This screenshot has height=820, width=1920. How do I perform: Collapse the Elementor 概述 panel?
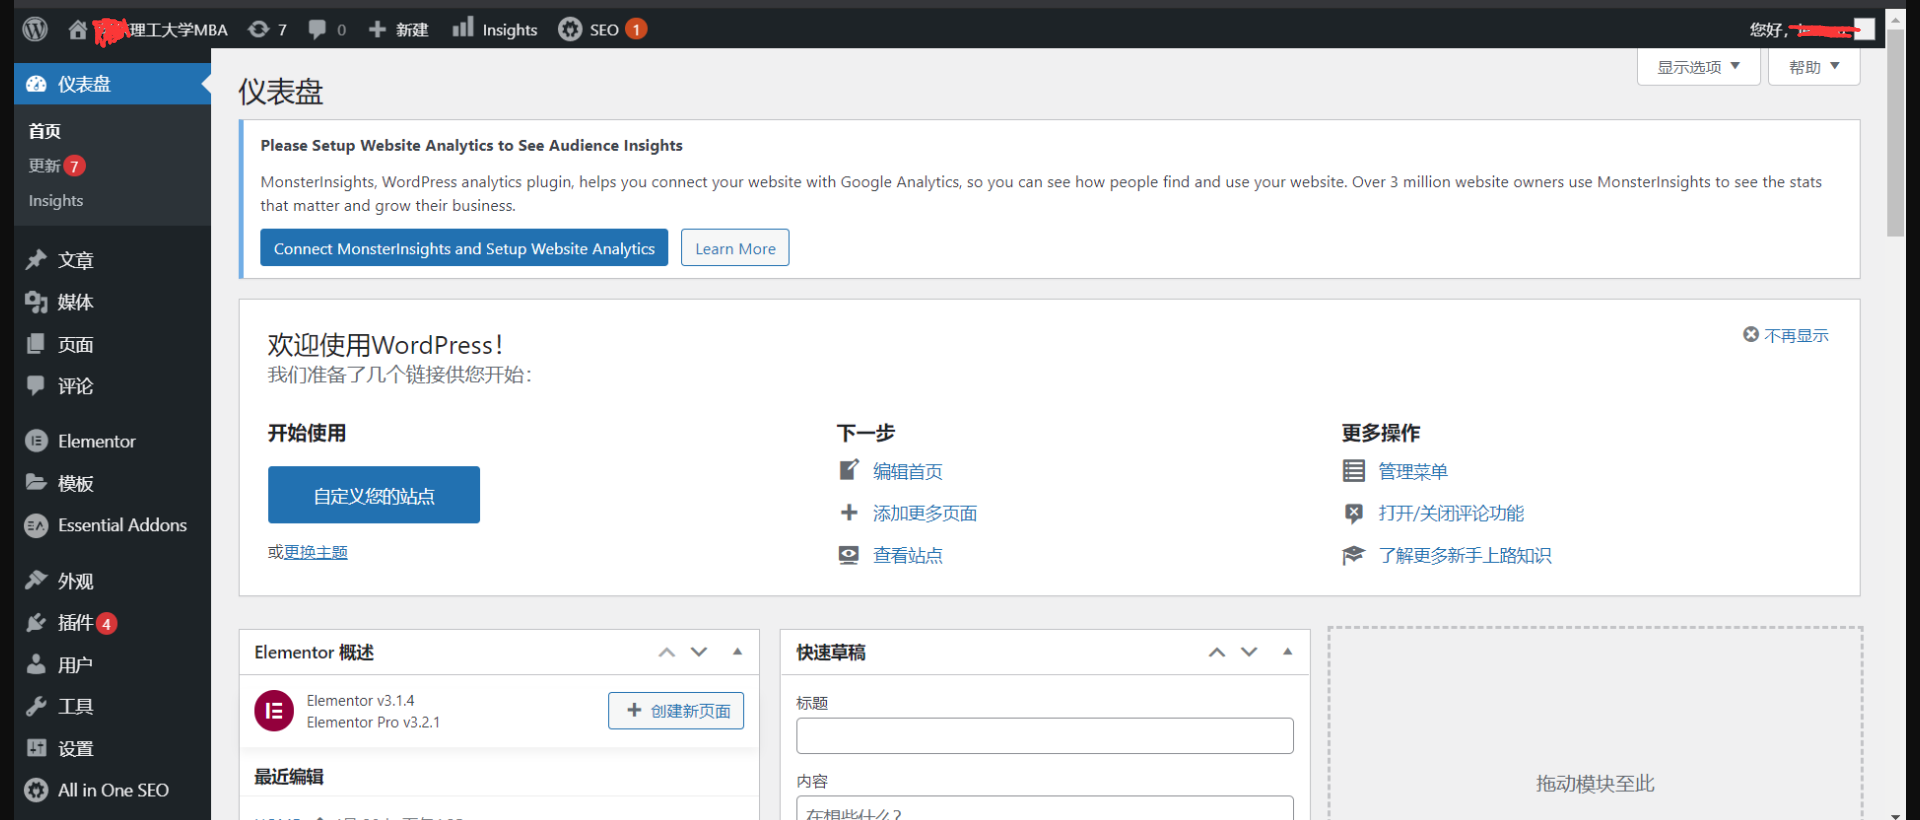[x=737, y=652]
